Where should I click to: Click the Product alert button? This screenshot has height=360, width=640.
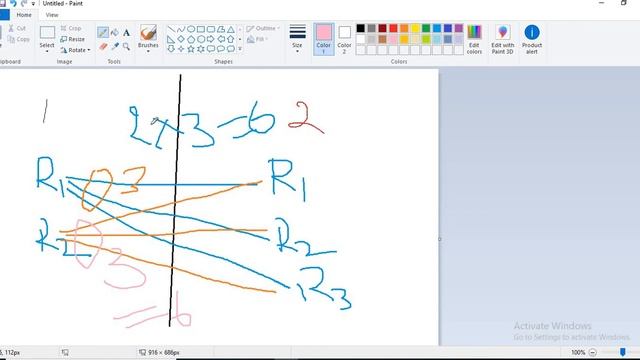click(x=532, y=39)
